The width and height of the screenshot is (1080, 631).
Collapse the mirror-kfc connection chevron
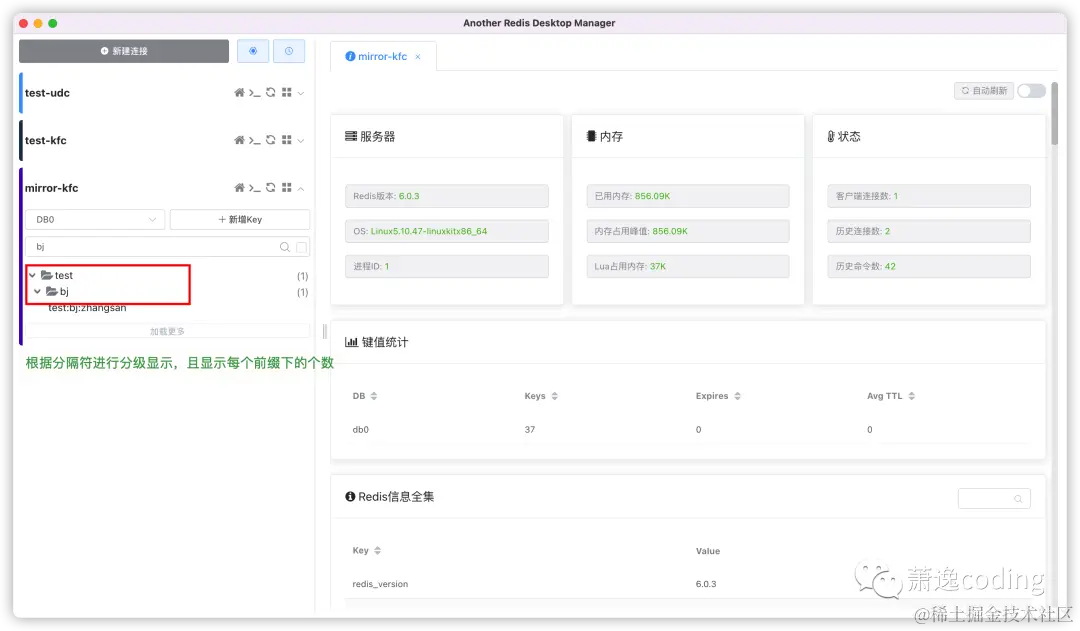pyautogui.click(x=301, y=188)
